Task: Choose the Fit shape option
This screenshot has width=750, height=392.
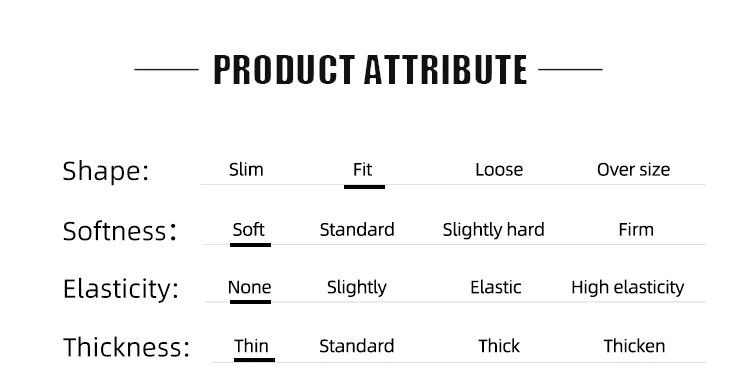Action: pos(363,170)
